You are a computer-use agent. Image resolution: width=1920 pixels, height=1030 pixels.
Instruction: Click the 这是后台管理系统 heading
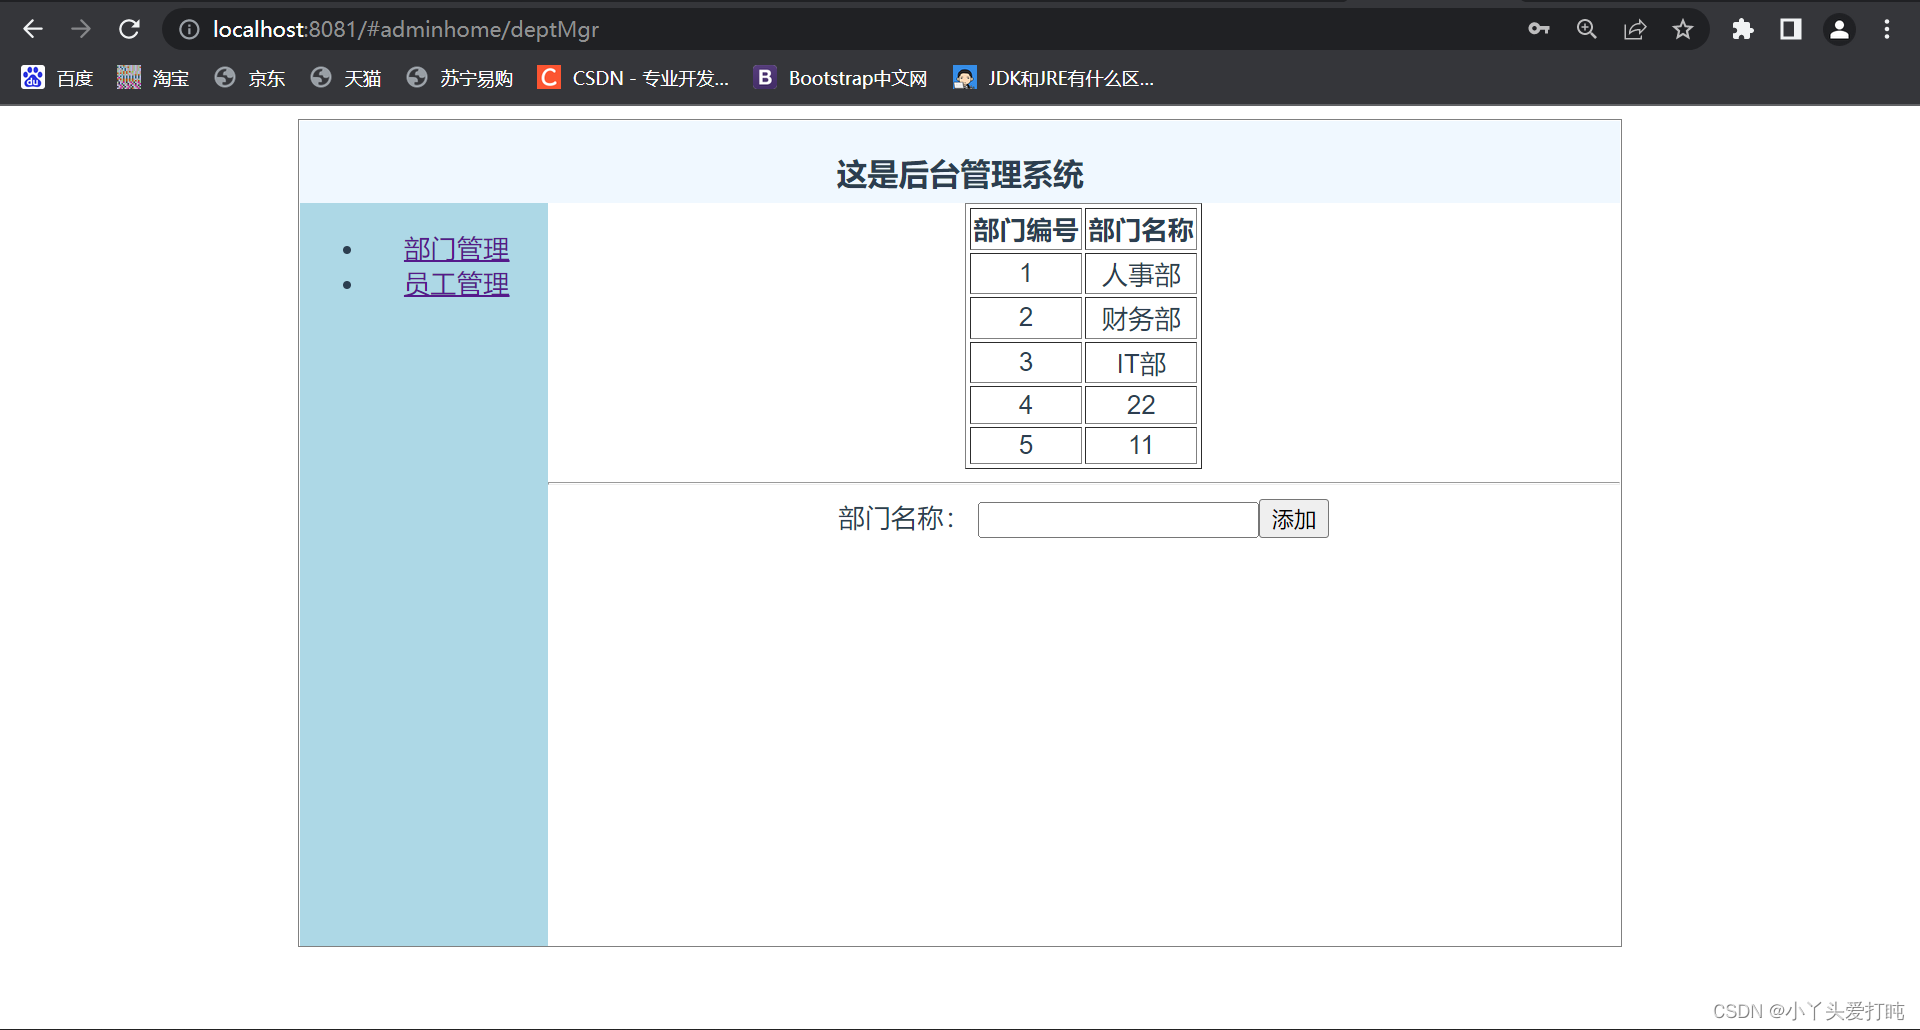pyautogui.click(x=960, y=175)
